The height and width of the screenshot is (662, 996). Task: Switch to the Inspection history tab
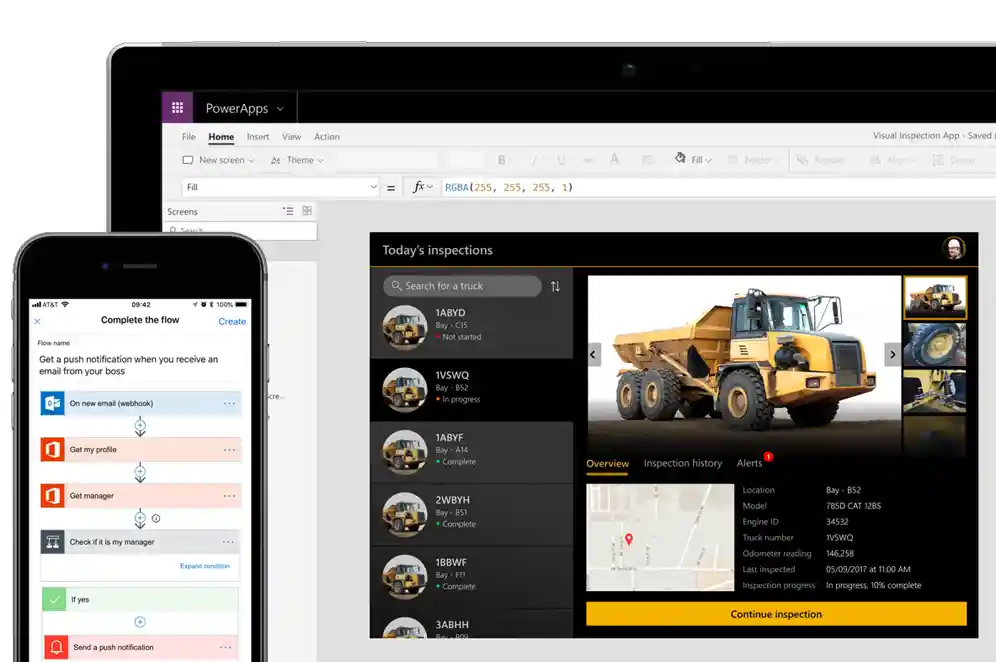coord(682,463)
